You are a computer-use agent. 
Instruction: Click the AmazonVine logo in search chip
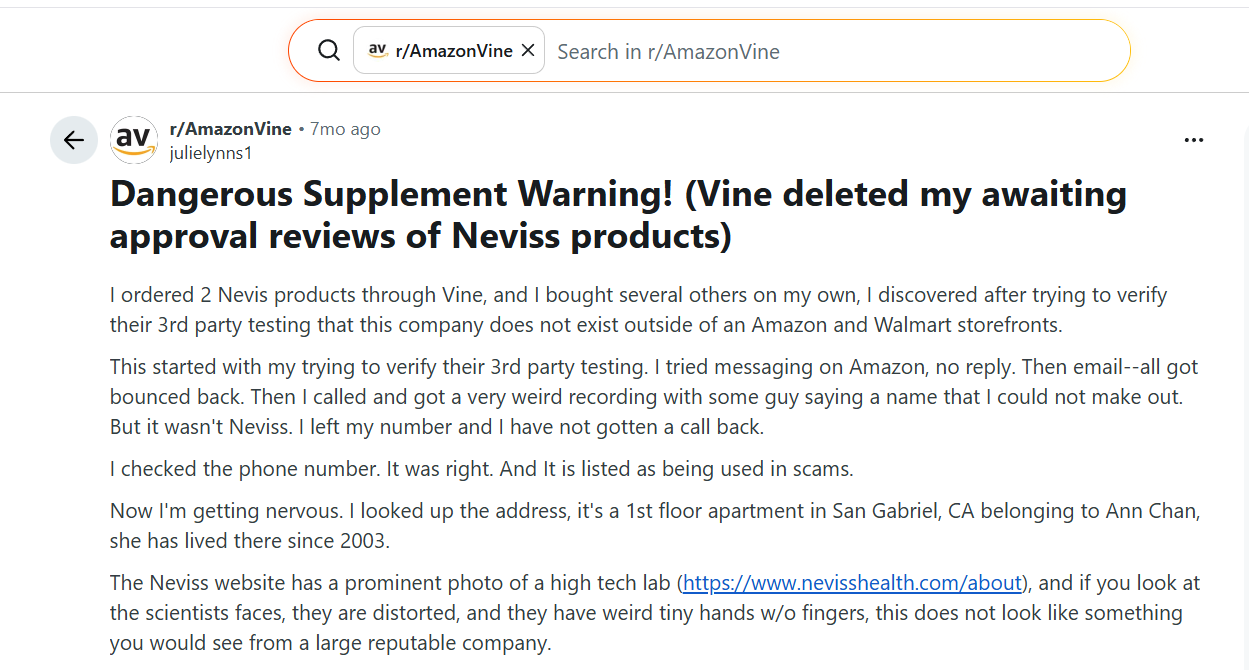(378, 51)
